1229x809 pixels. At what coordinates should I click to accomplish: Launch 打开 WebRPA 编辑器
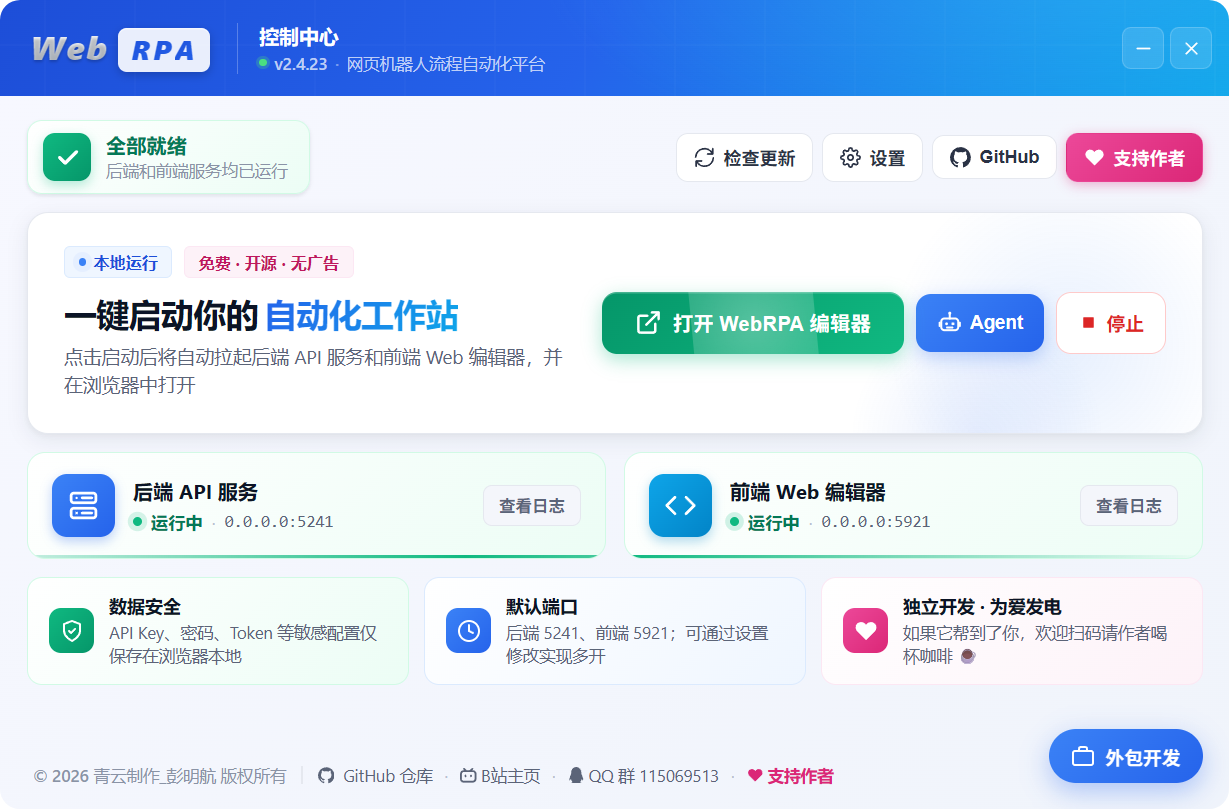click(753, 323)
